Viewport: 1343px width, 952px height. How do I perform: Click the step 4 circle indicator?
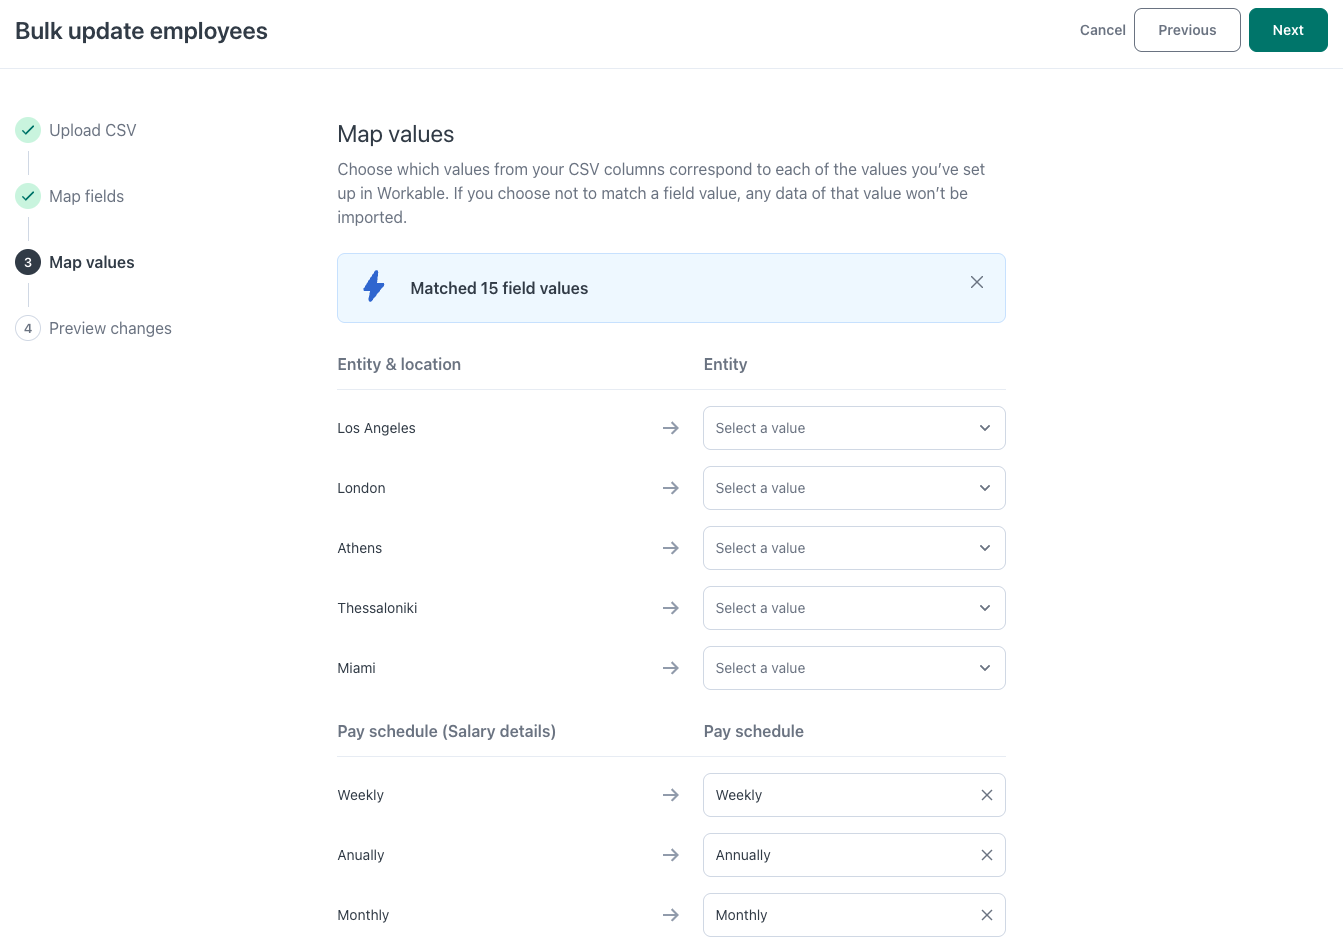pyautogui.click(x=27, y=328)
